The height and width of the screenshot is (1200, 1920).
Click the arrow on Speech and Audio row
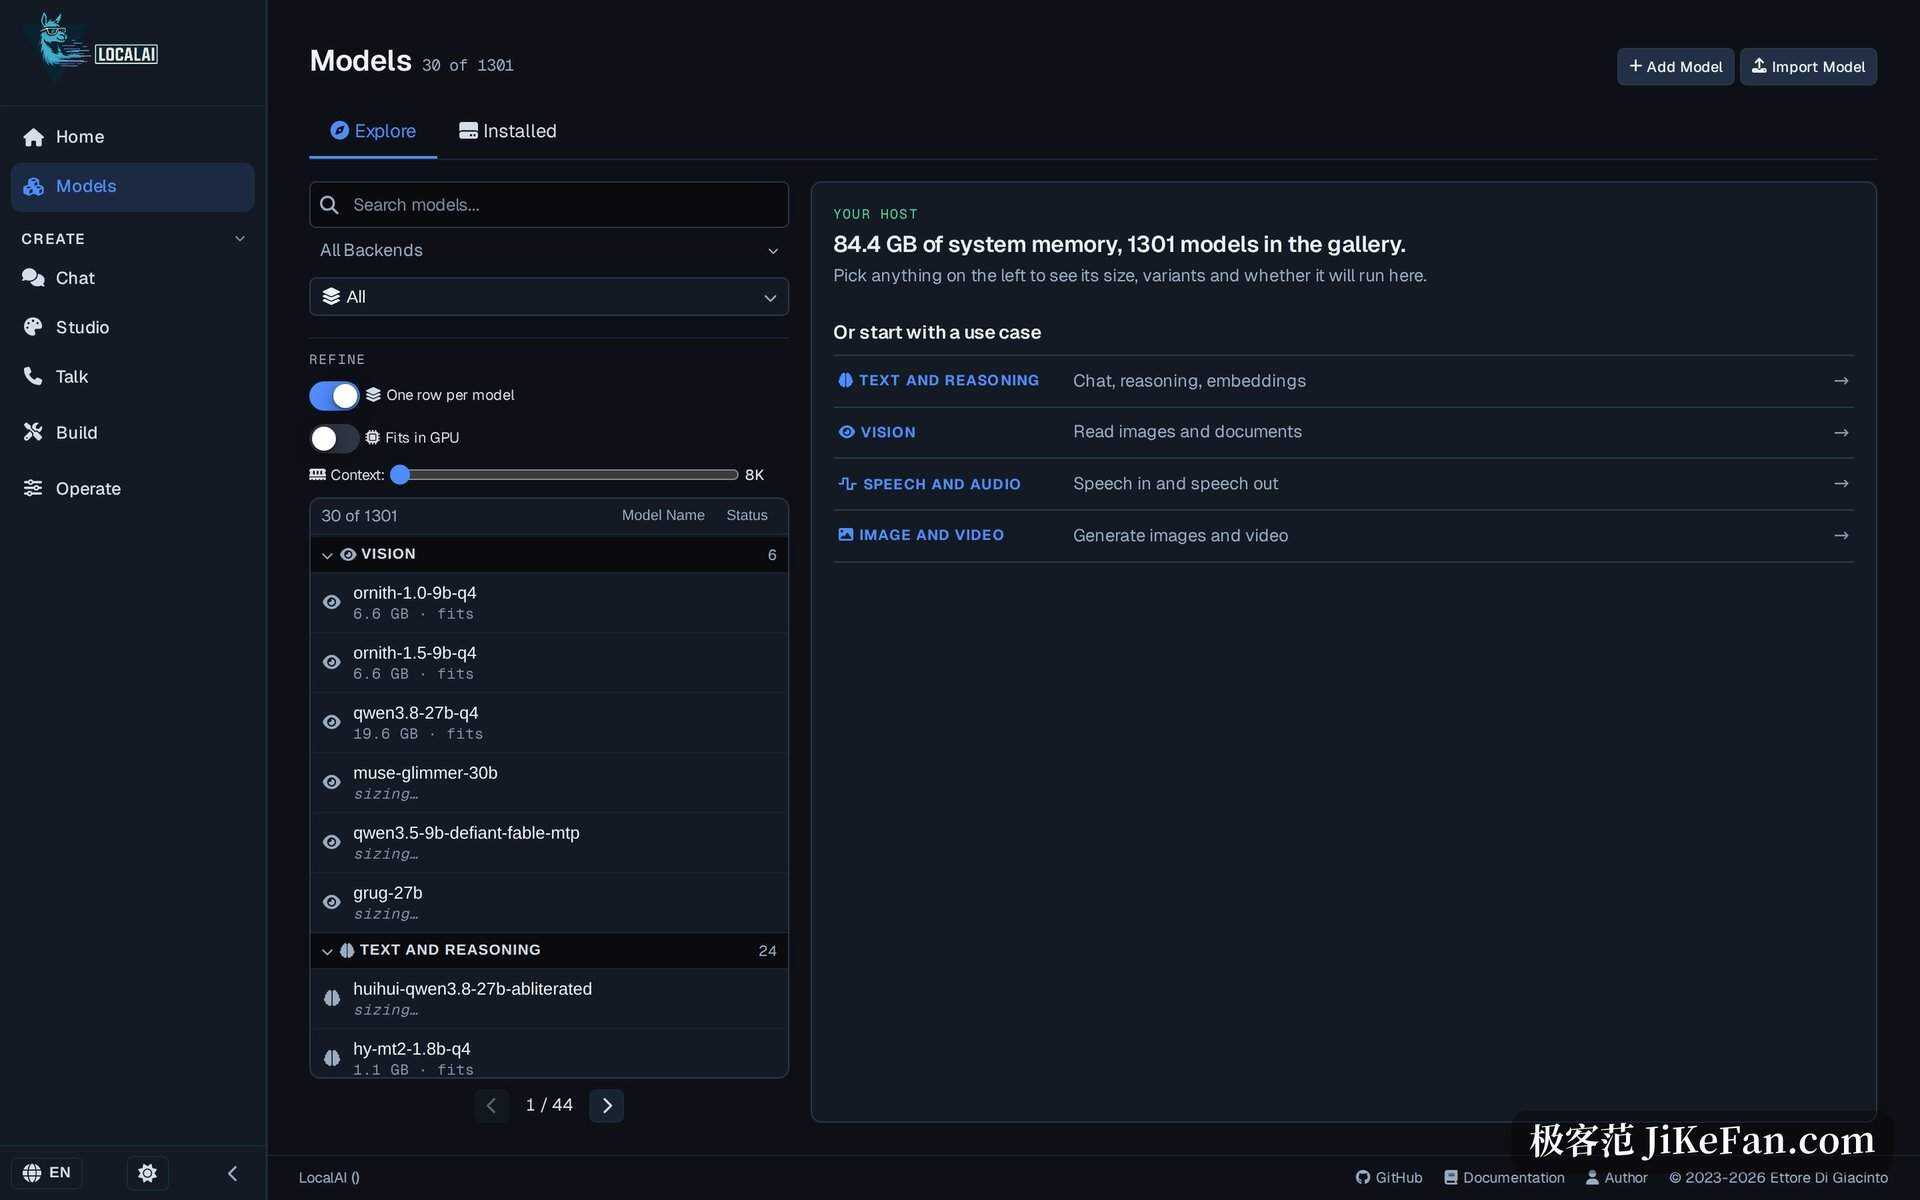coord(1841,484)
